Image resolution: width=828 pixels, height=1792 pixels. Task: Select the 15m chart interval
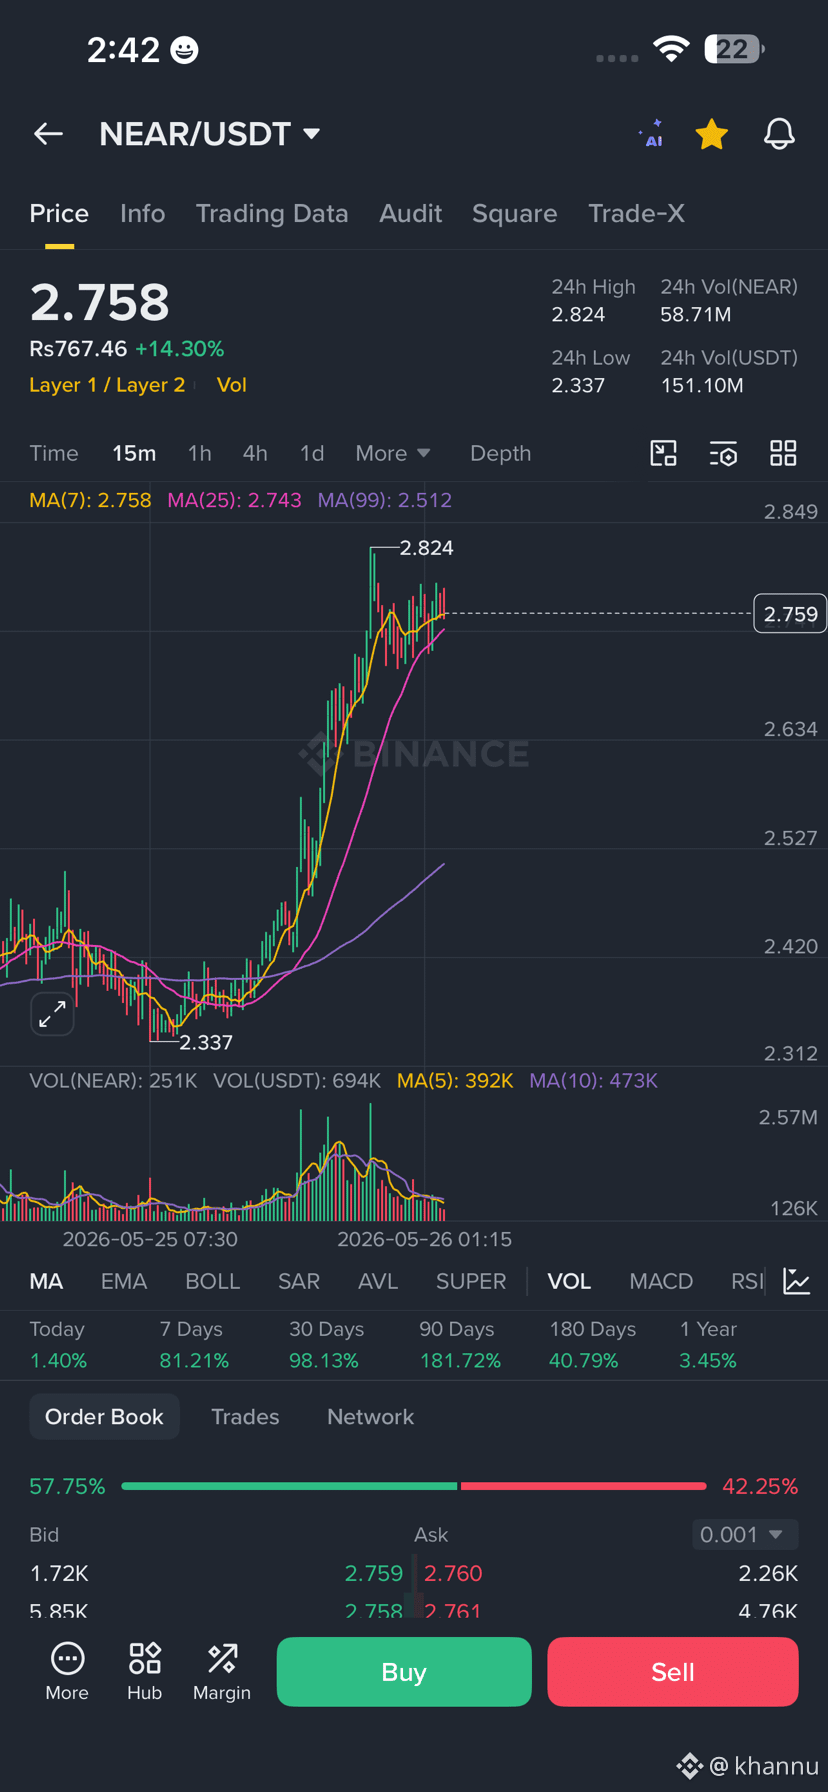(x=134, y=453)
